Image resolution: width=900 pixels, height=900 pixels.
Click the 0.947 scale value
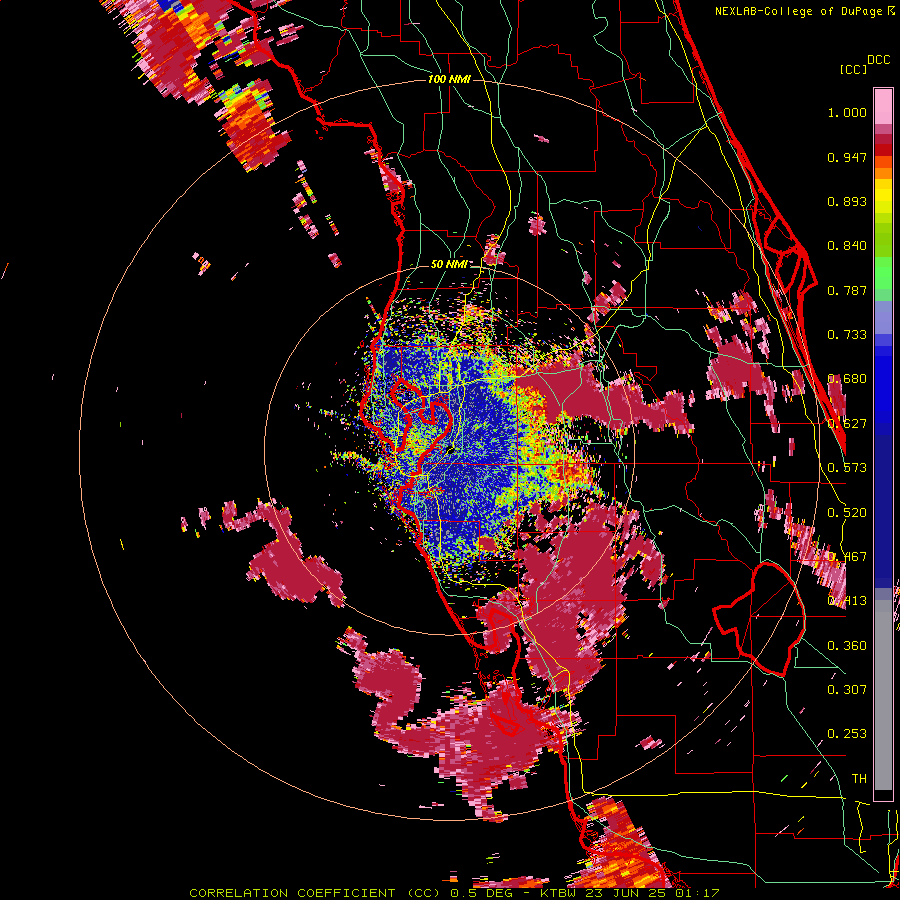[847, 157]
